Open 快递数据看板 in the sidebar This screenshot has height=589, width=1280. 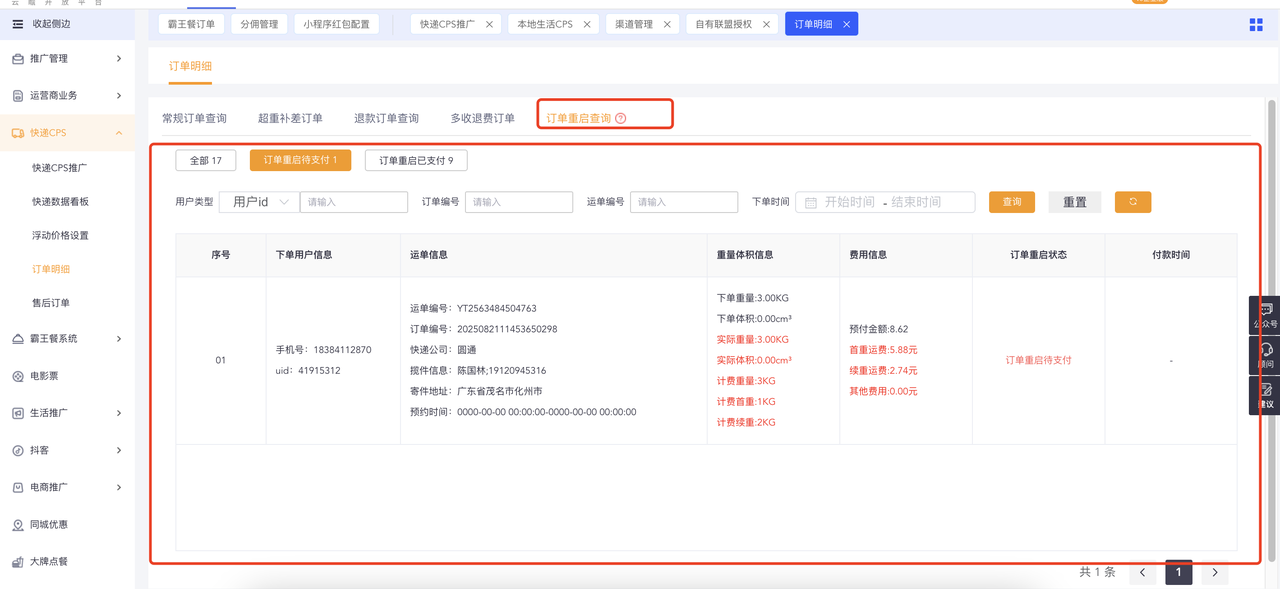click(x=60, y=202)
